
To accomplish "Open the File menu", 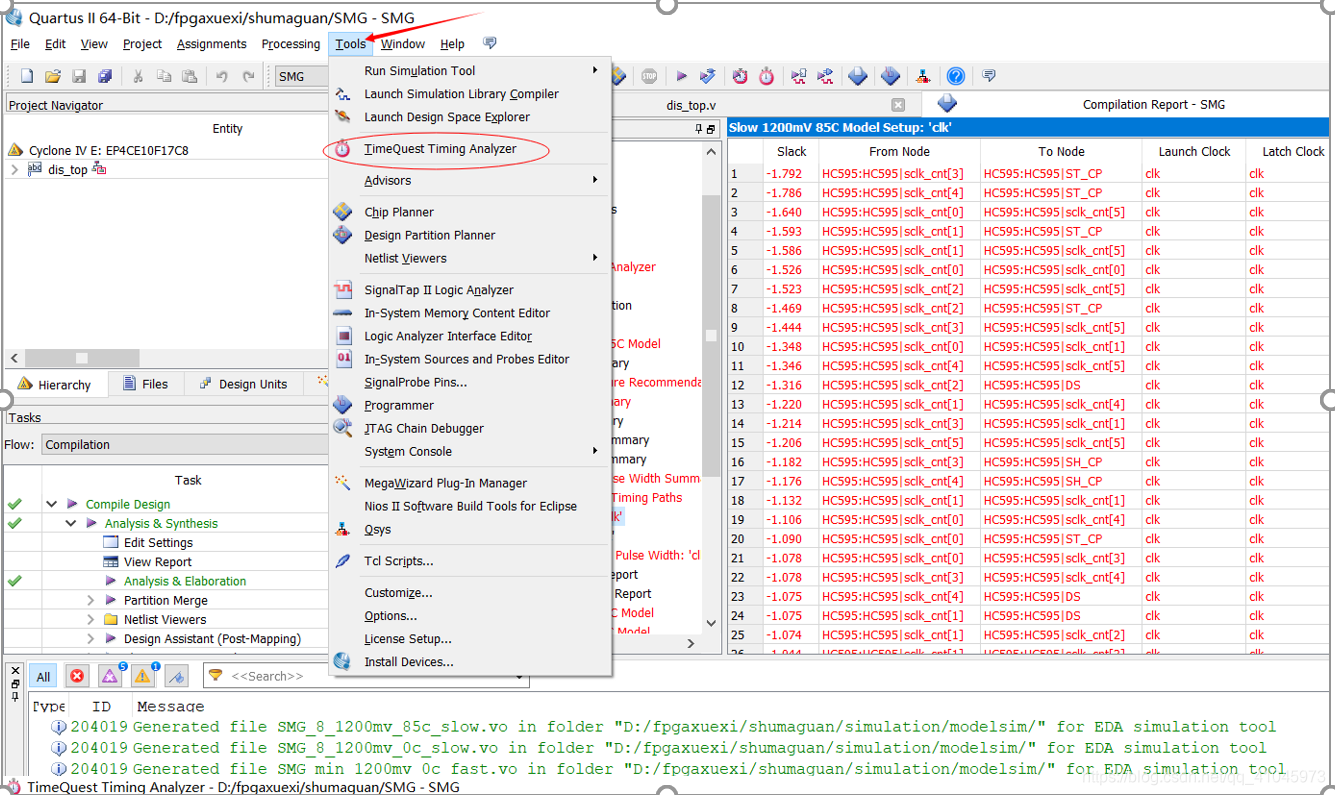I will [20, 44].
